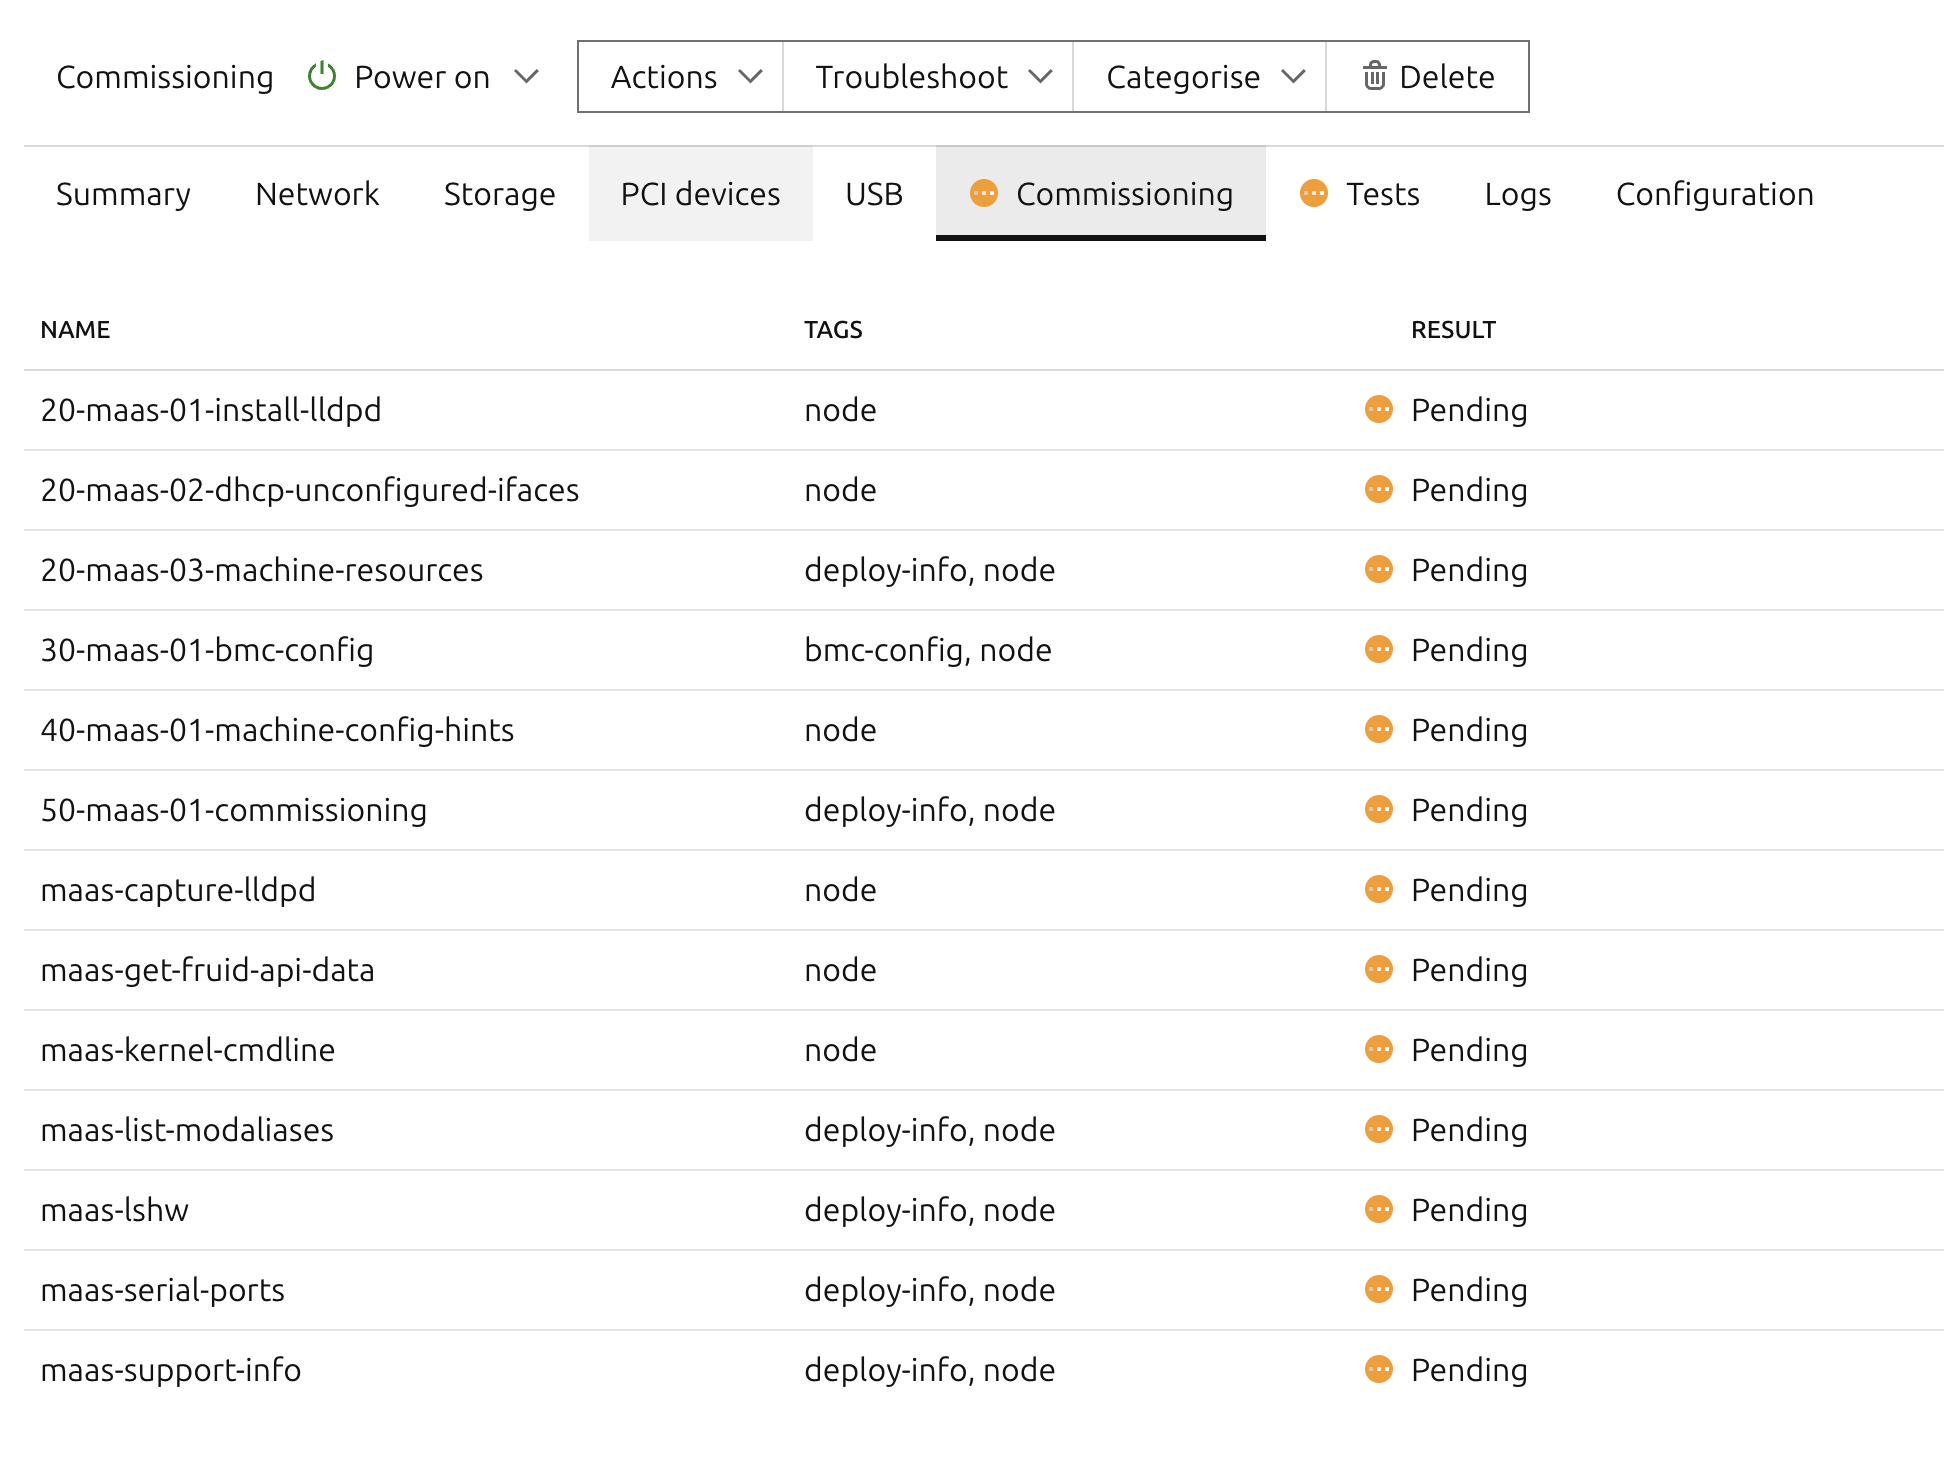Open the Storage tab
Viewport: 1944px width, 1480px height.
[499, 193]
